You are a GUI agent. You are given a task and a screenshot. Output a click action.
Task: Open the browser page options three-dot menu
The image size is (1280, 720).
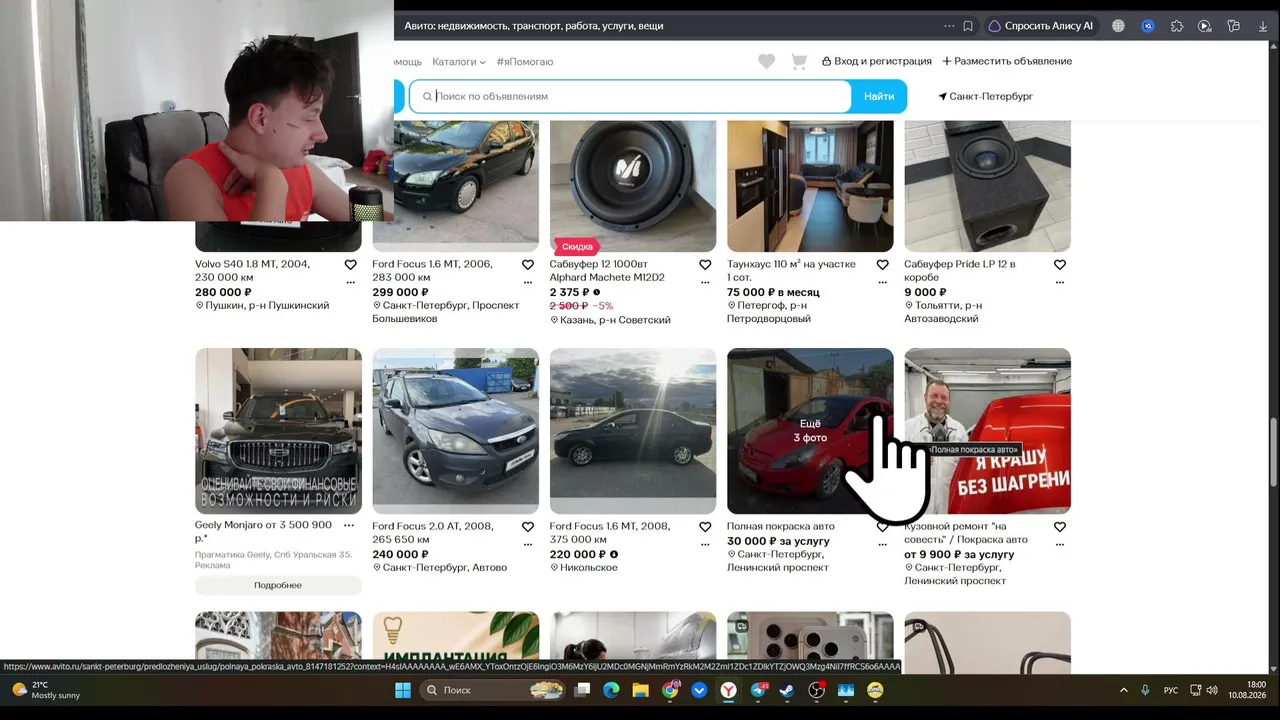click(949, 26)
